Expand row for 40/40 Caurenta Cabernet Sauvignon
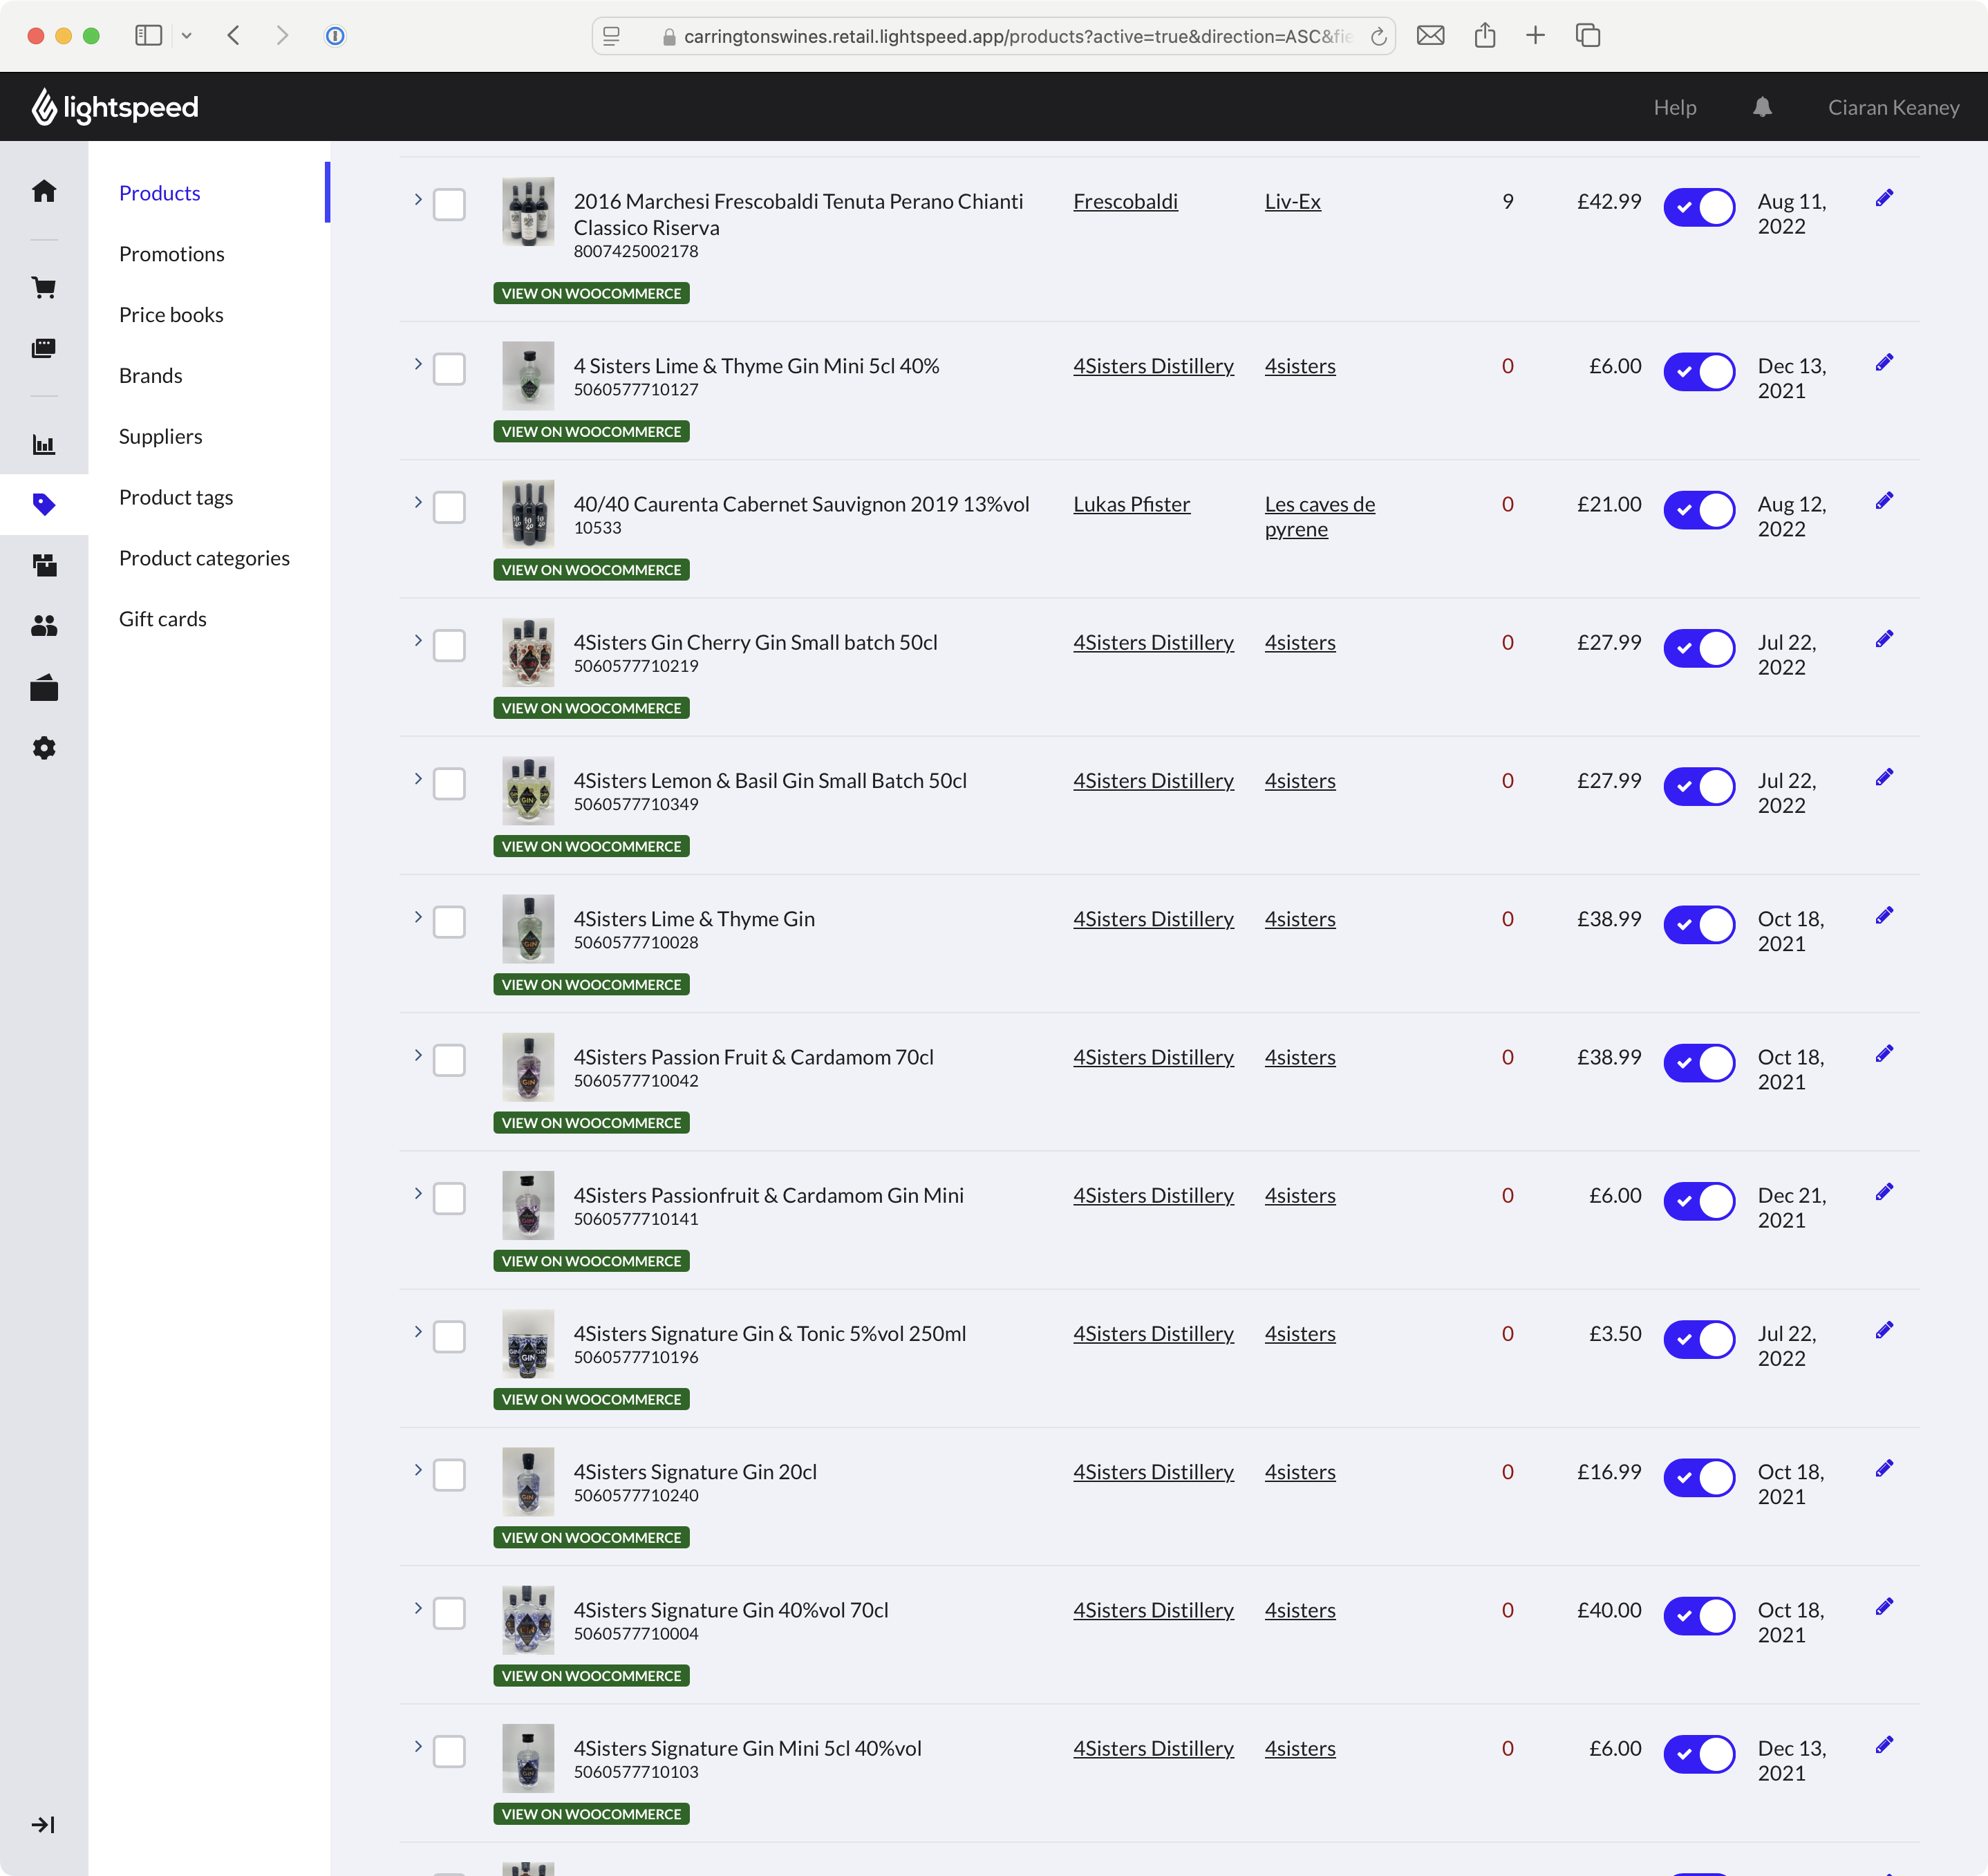Image resolution: width=1988 pixels, height=1876 pixels. pos(418,502)
